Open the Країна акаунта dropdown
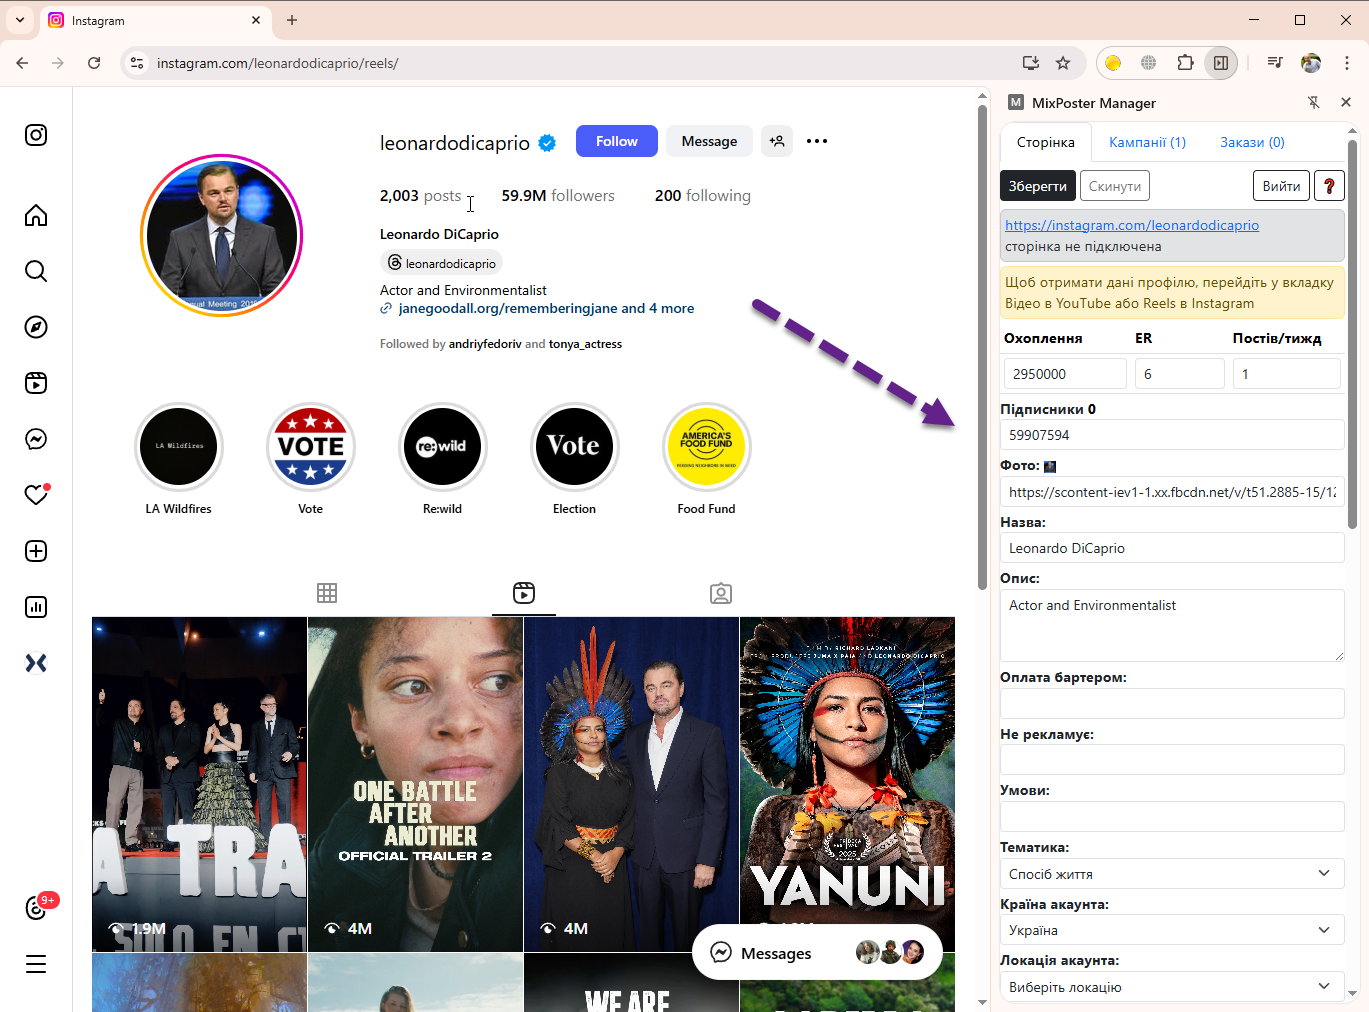The width and height of the screenshot is (1369, 1012). click(1171, 930)
